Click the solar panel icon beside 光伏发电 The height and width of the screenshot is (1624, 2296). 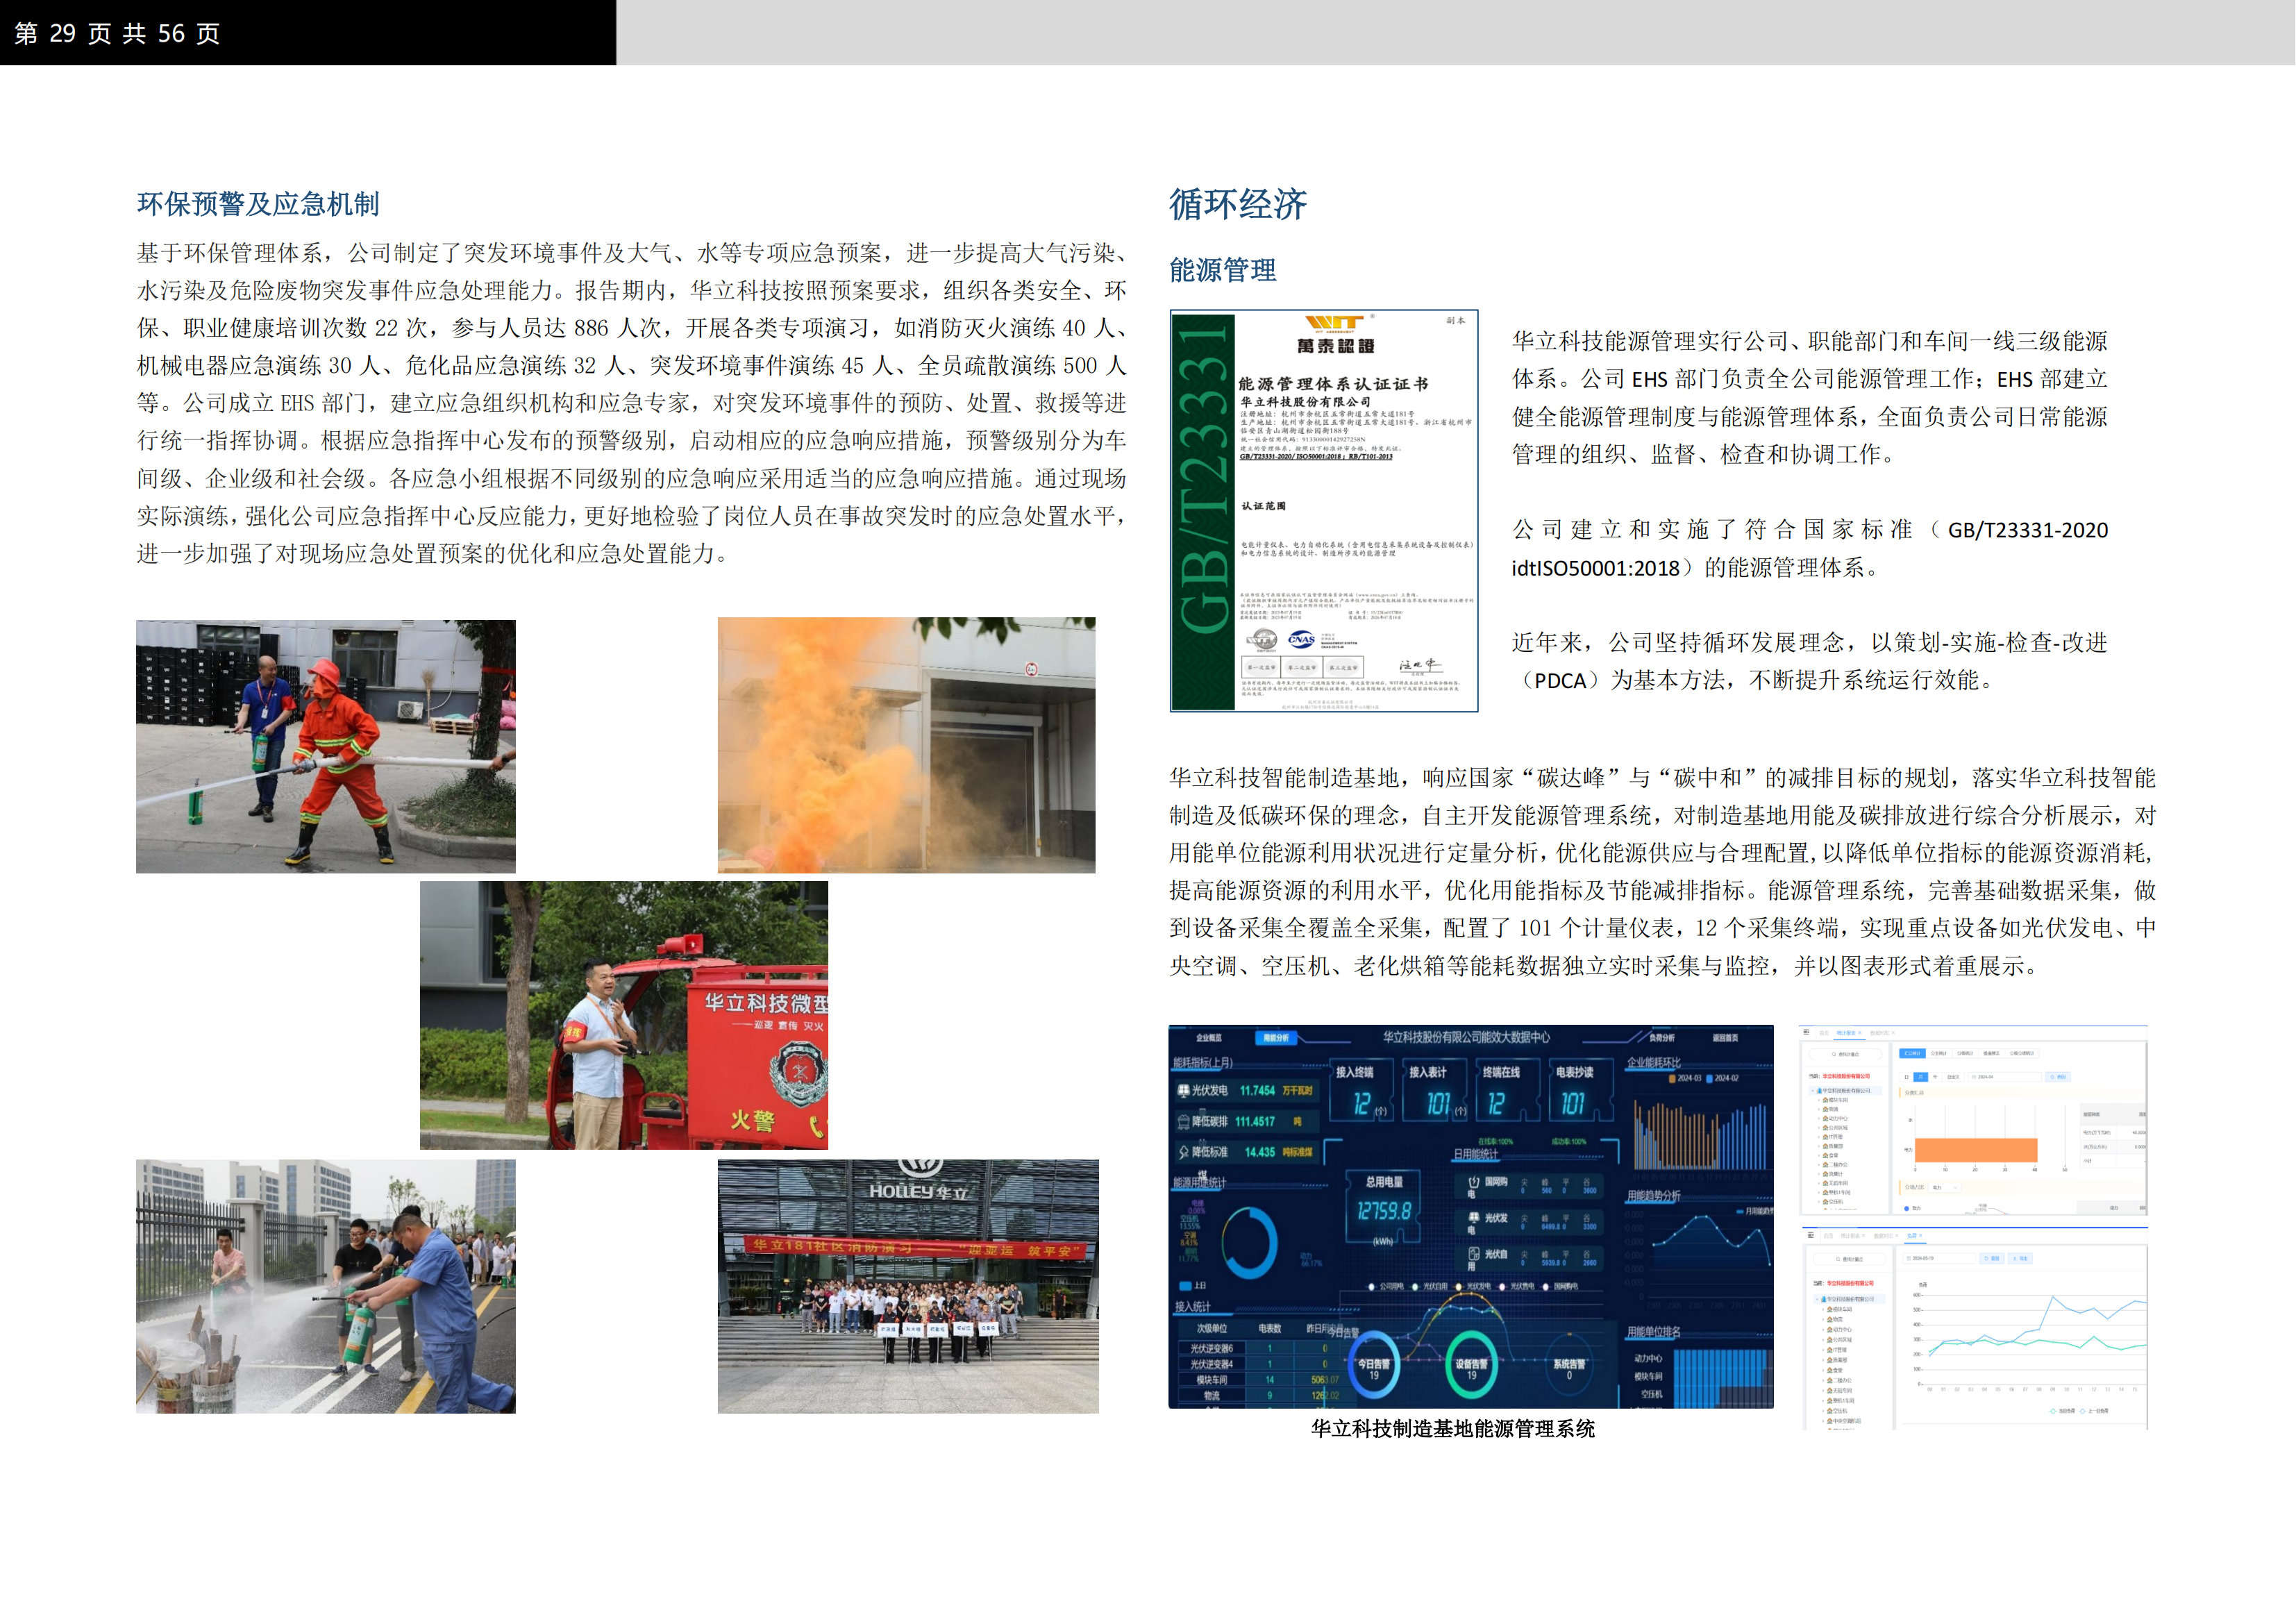1183,1091
